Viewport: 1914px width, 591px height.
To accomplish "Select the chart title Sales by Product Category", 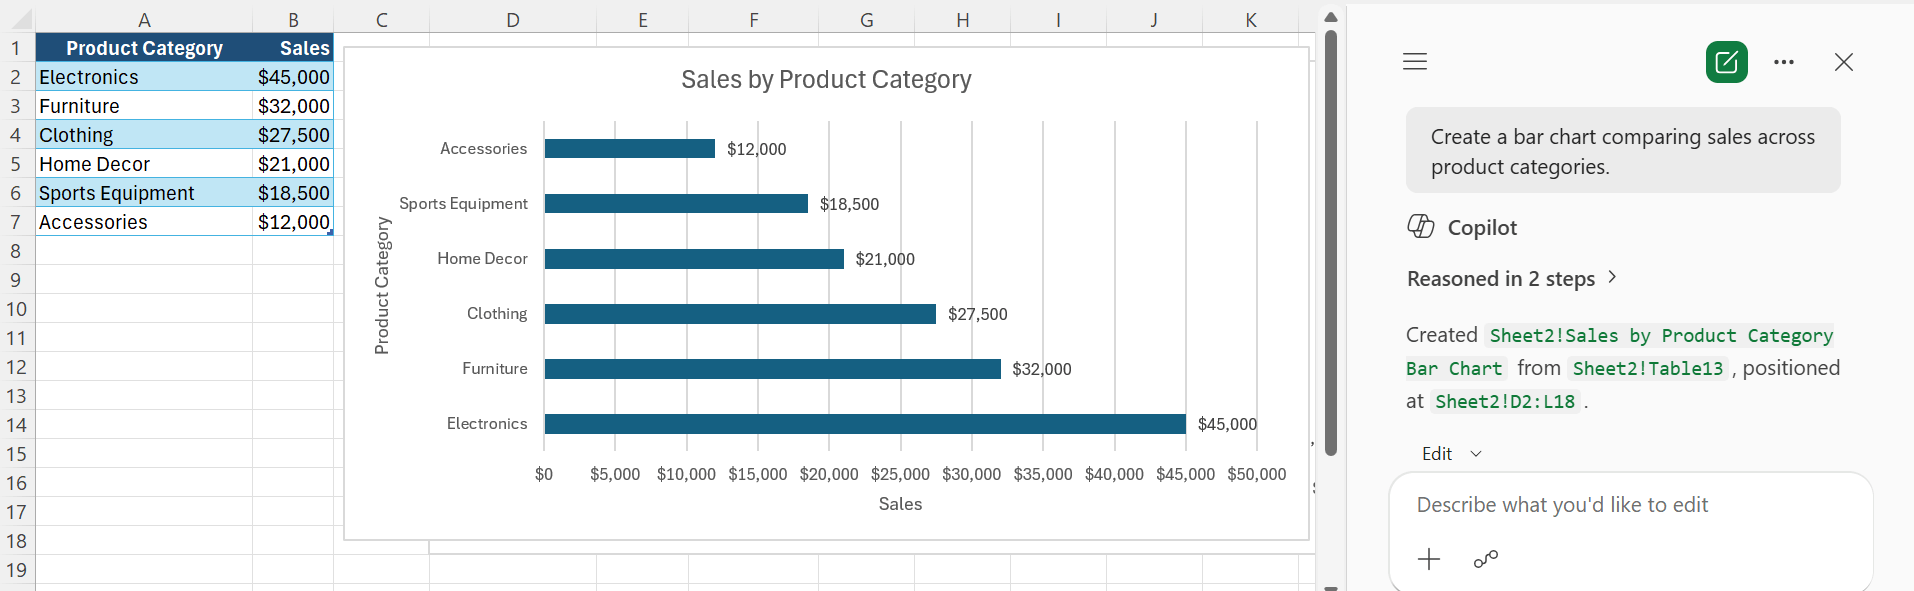I will click(826, 79).
